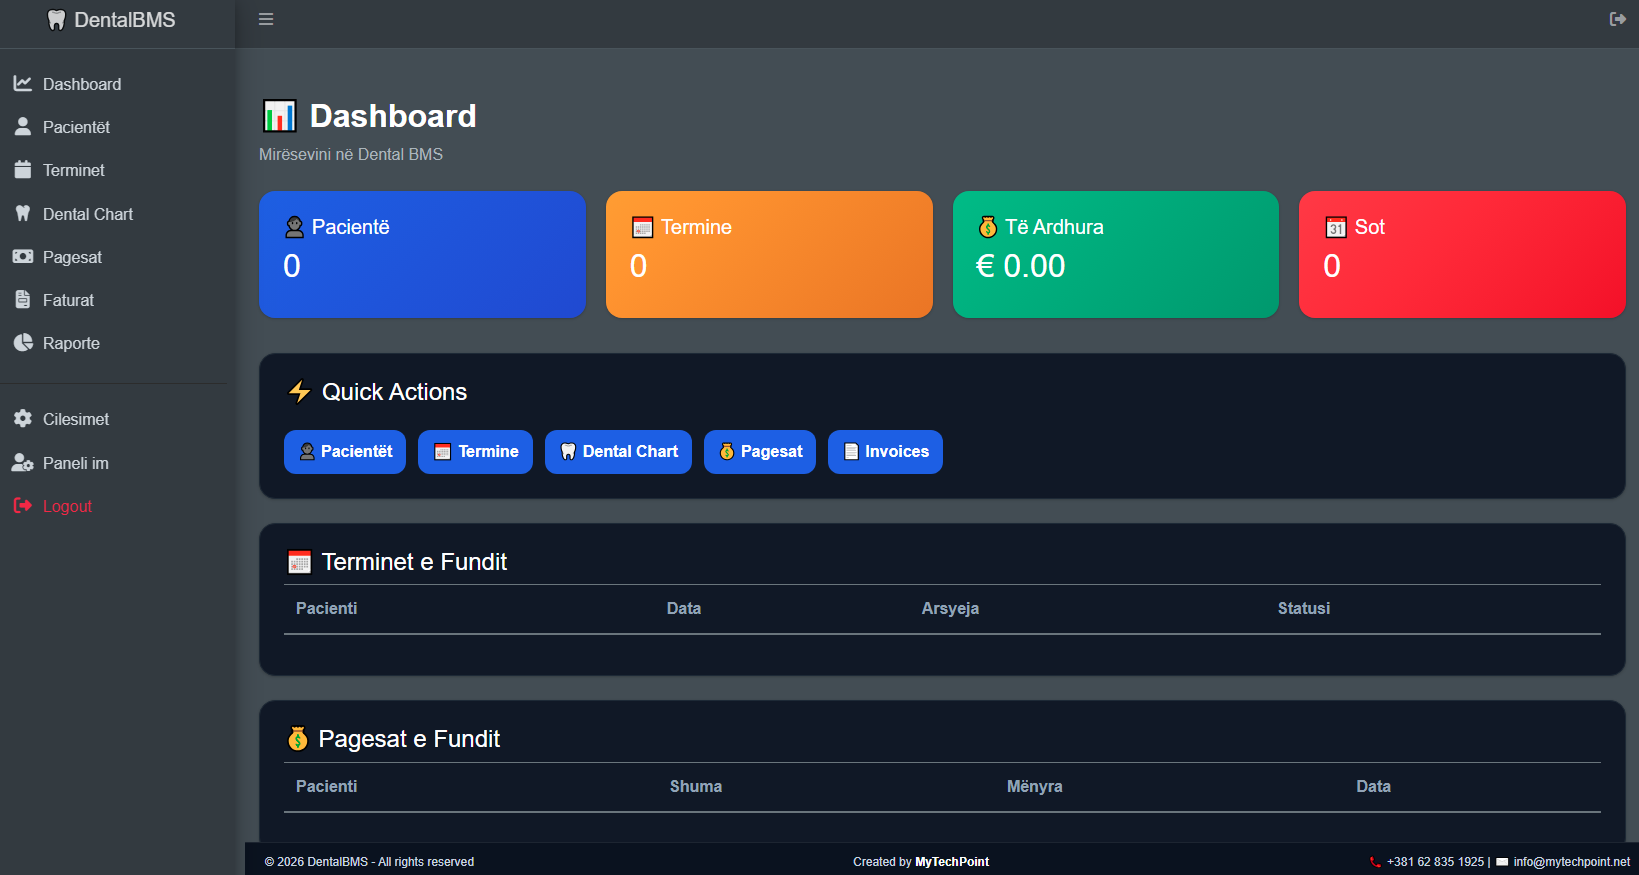
Task: Go to Terminet in the sidebar
Action: 74,170
